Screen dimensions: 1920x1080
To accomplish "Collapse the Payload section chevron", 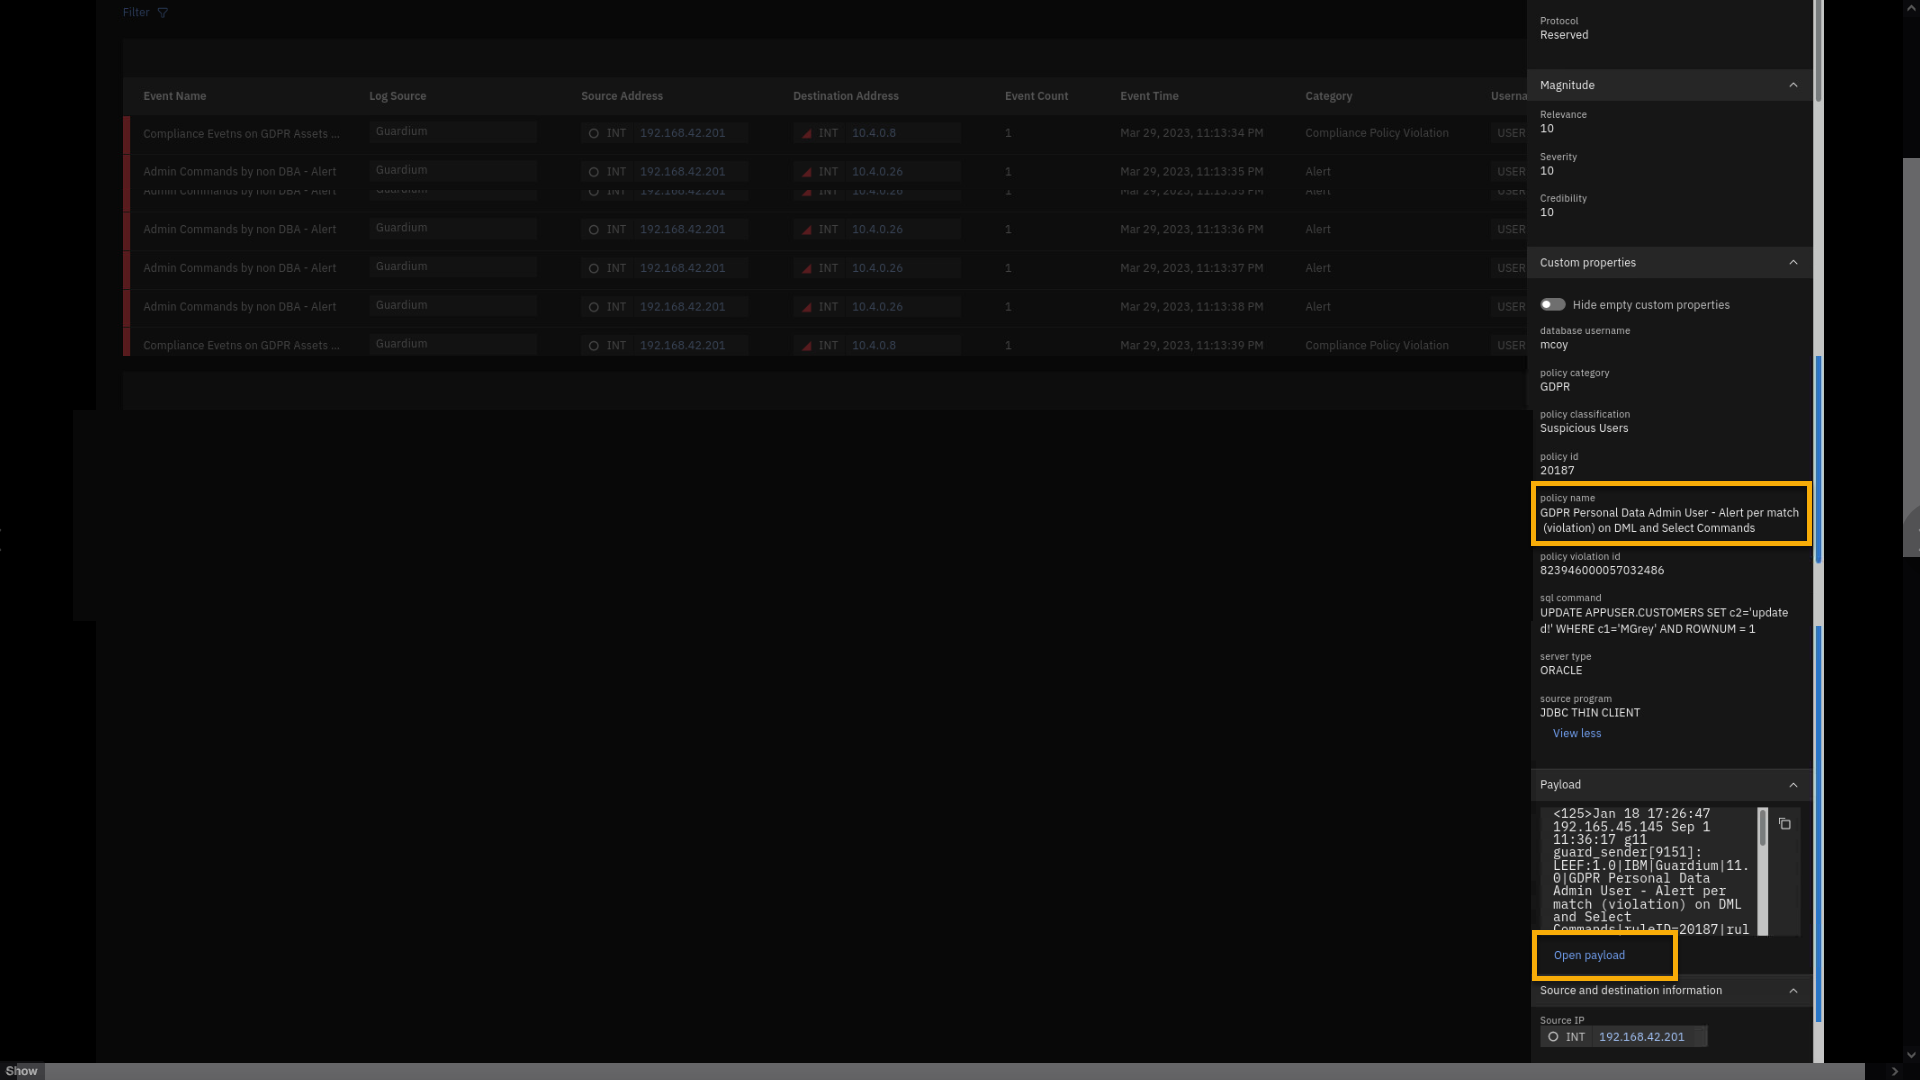I will pyautogui.click(x=1793, y=785).
